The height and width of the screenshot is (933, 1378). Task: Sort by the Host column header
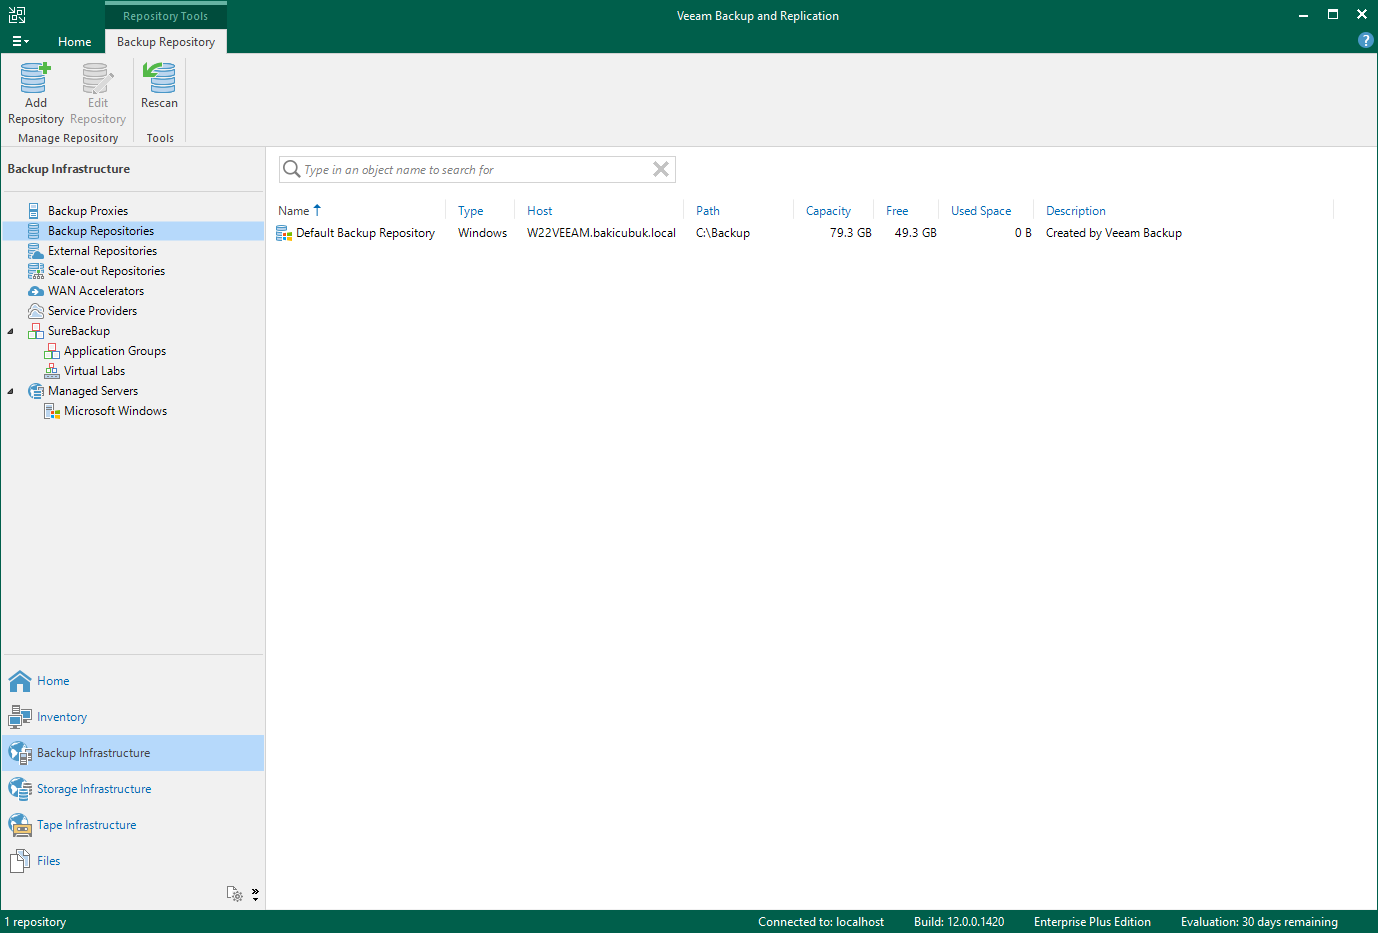pos(540,211)
